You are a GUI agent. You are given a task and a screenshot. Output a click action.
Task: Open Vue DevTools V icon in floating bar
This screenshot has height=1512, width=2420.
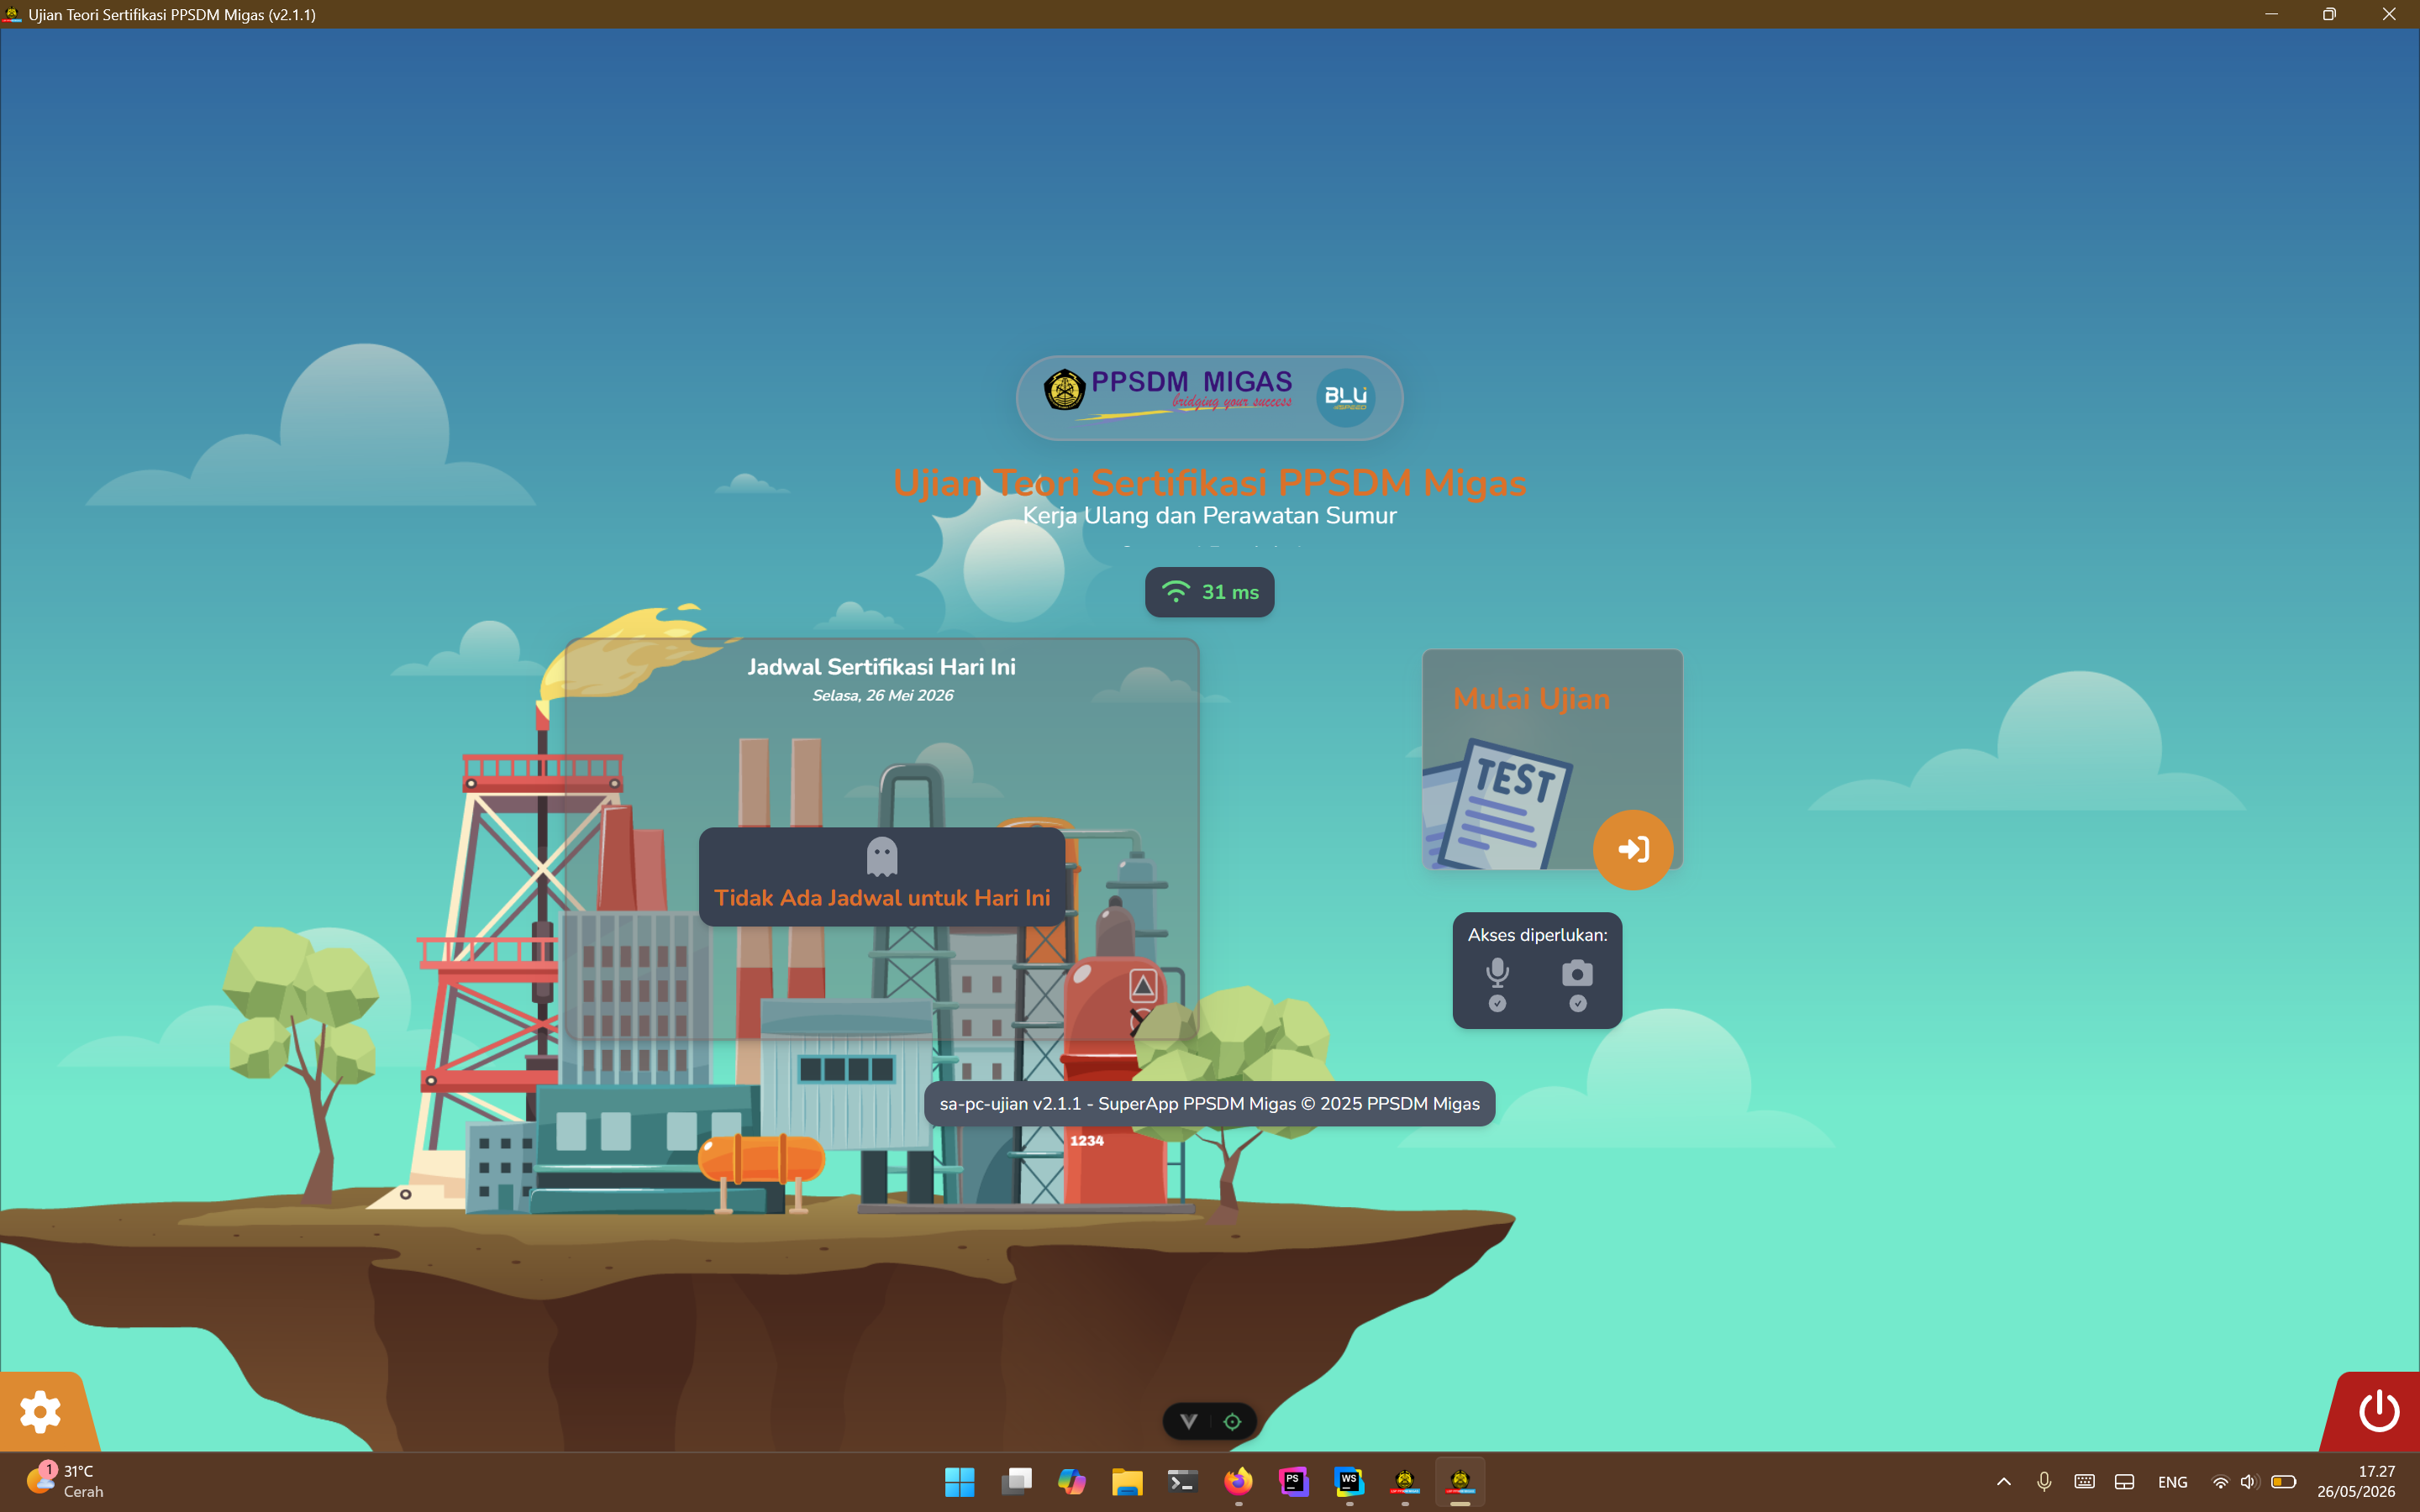point(1188,1421)
